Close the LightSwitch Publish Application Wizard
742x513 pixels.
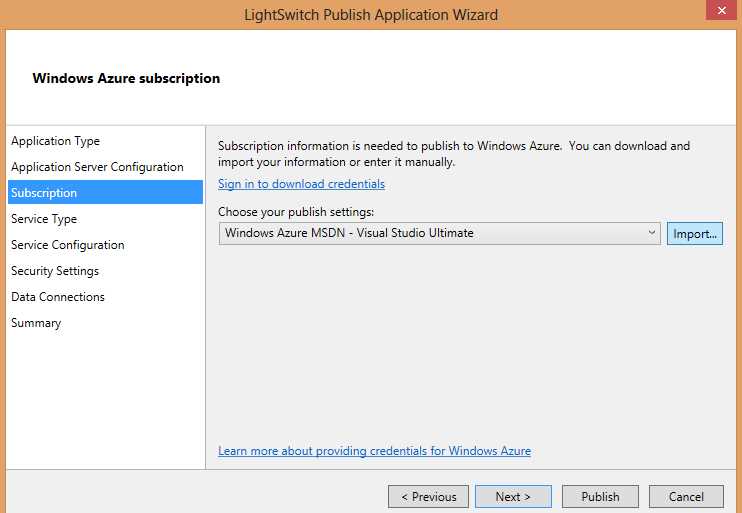coord(721,10)
